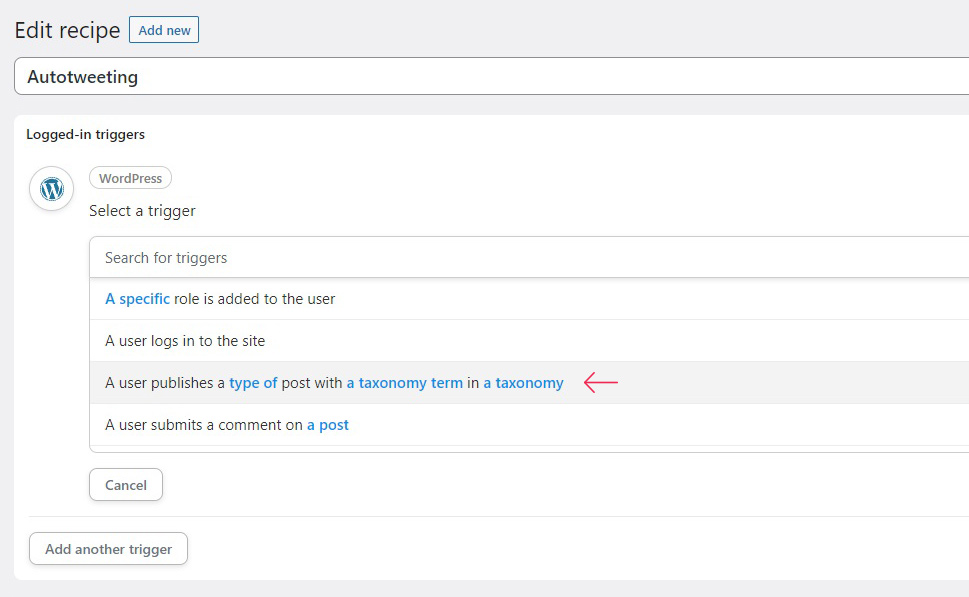This screenshot has height=597, width=969.
Task: Choose 'A user publishes a type of post' trigger
Action: coord(529,383)
